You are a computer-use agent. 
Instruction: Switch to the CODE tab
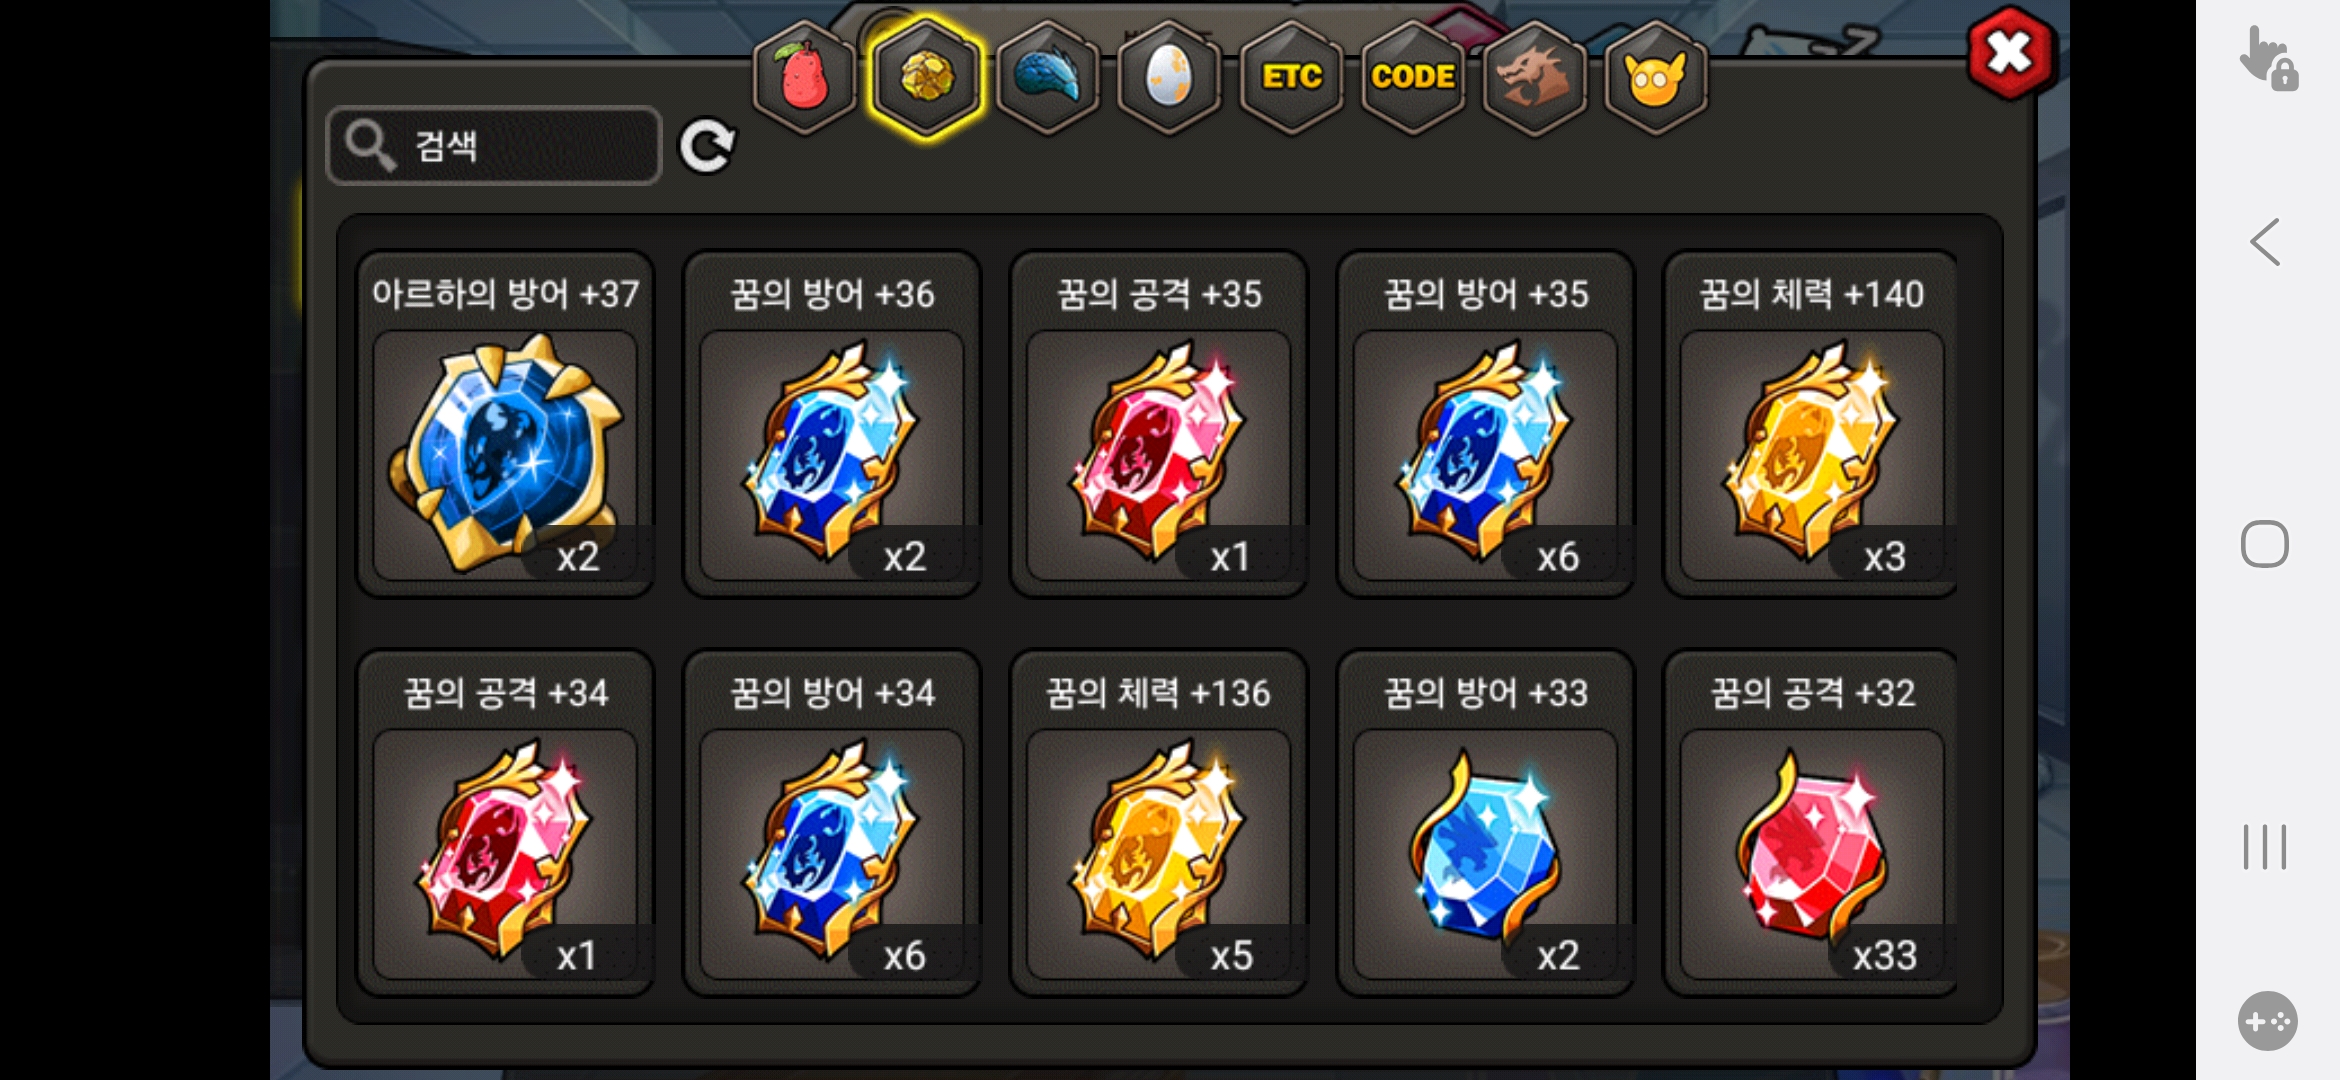[x=1413, y=77]
